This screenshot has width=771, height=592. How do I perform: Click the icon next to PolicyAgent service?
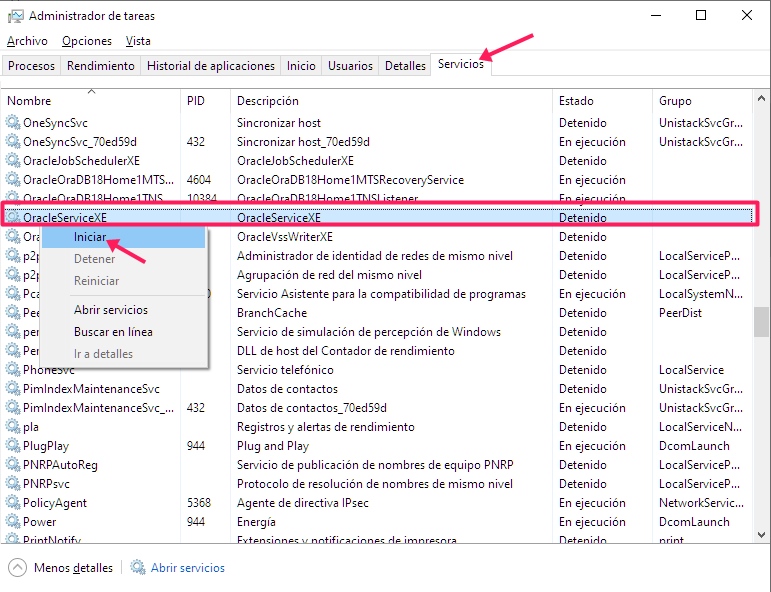pos(13,503)
